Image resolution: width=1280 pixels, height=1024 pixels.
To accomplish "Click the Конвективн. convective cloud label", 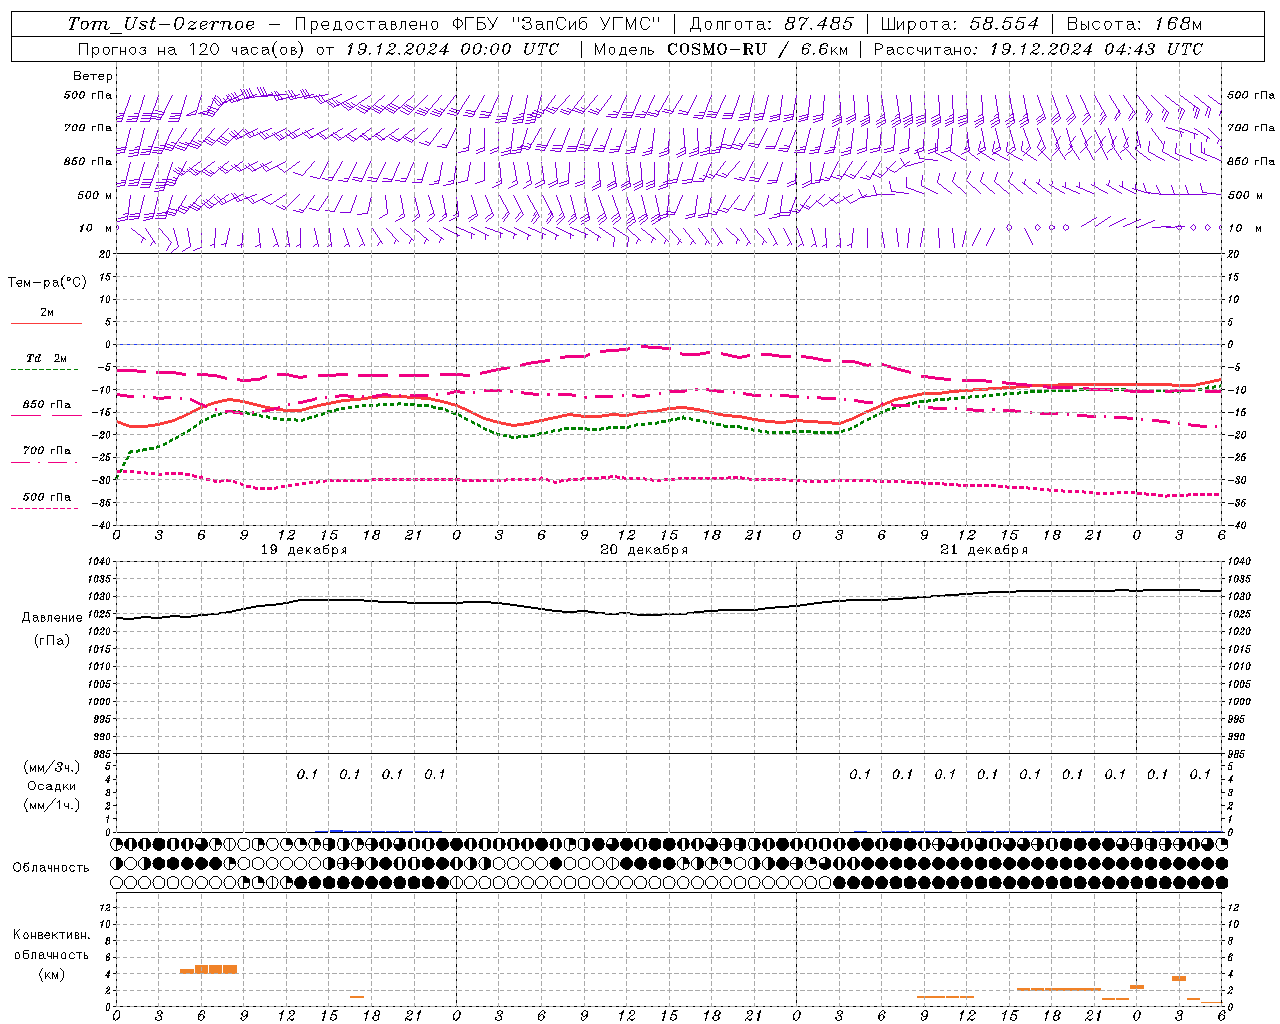I will pos(51,935).
